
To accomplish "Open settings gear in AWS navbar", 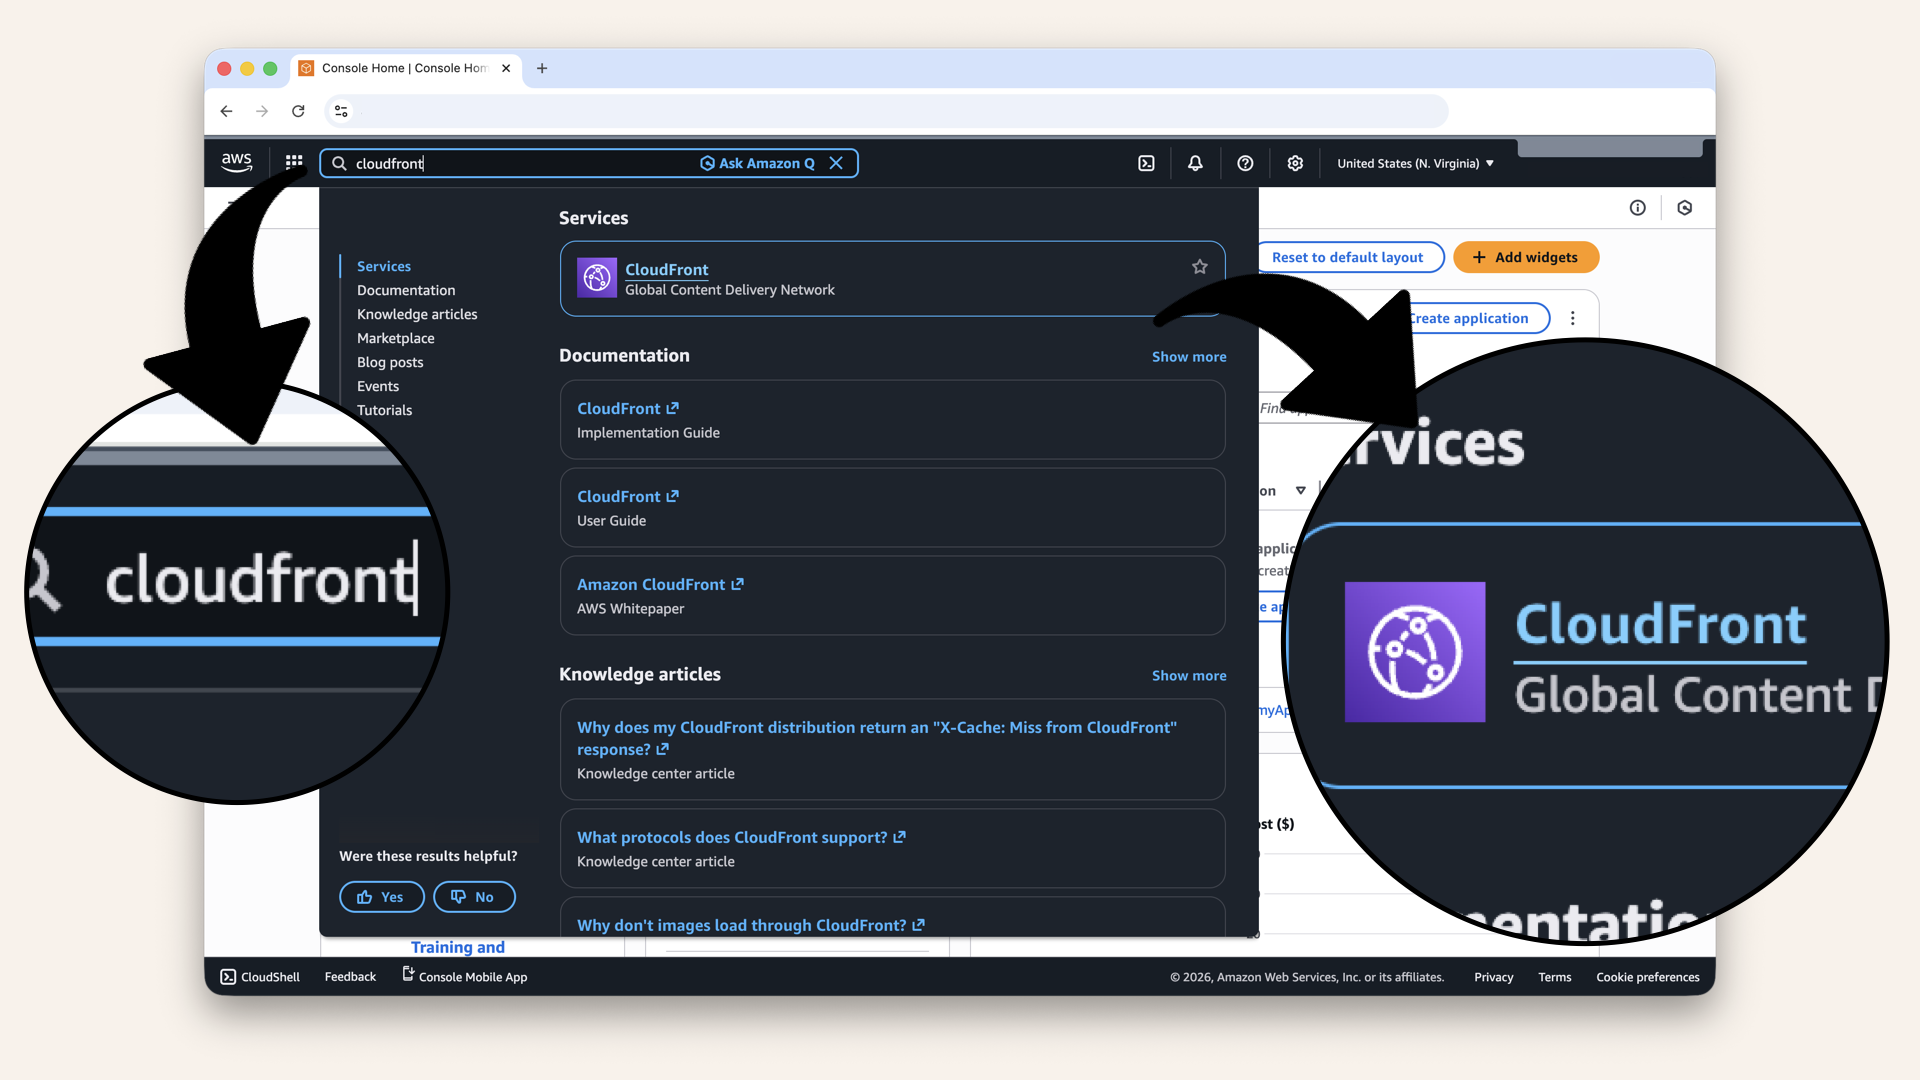I will coord(1295,163).
